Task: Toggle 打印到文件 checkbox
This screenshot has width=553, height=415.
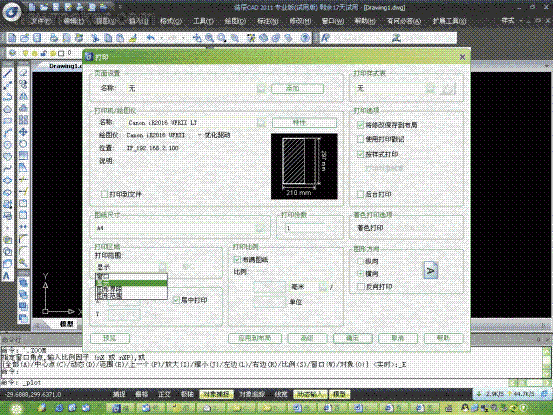Action: [x=104, y=194]
